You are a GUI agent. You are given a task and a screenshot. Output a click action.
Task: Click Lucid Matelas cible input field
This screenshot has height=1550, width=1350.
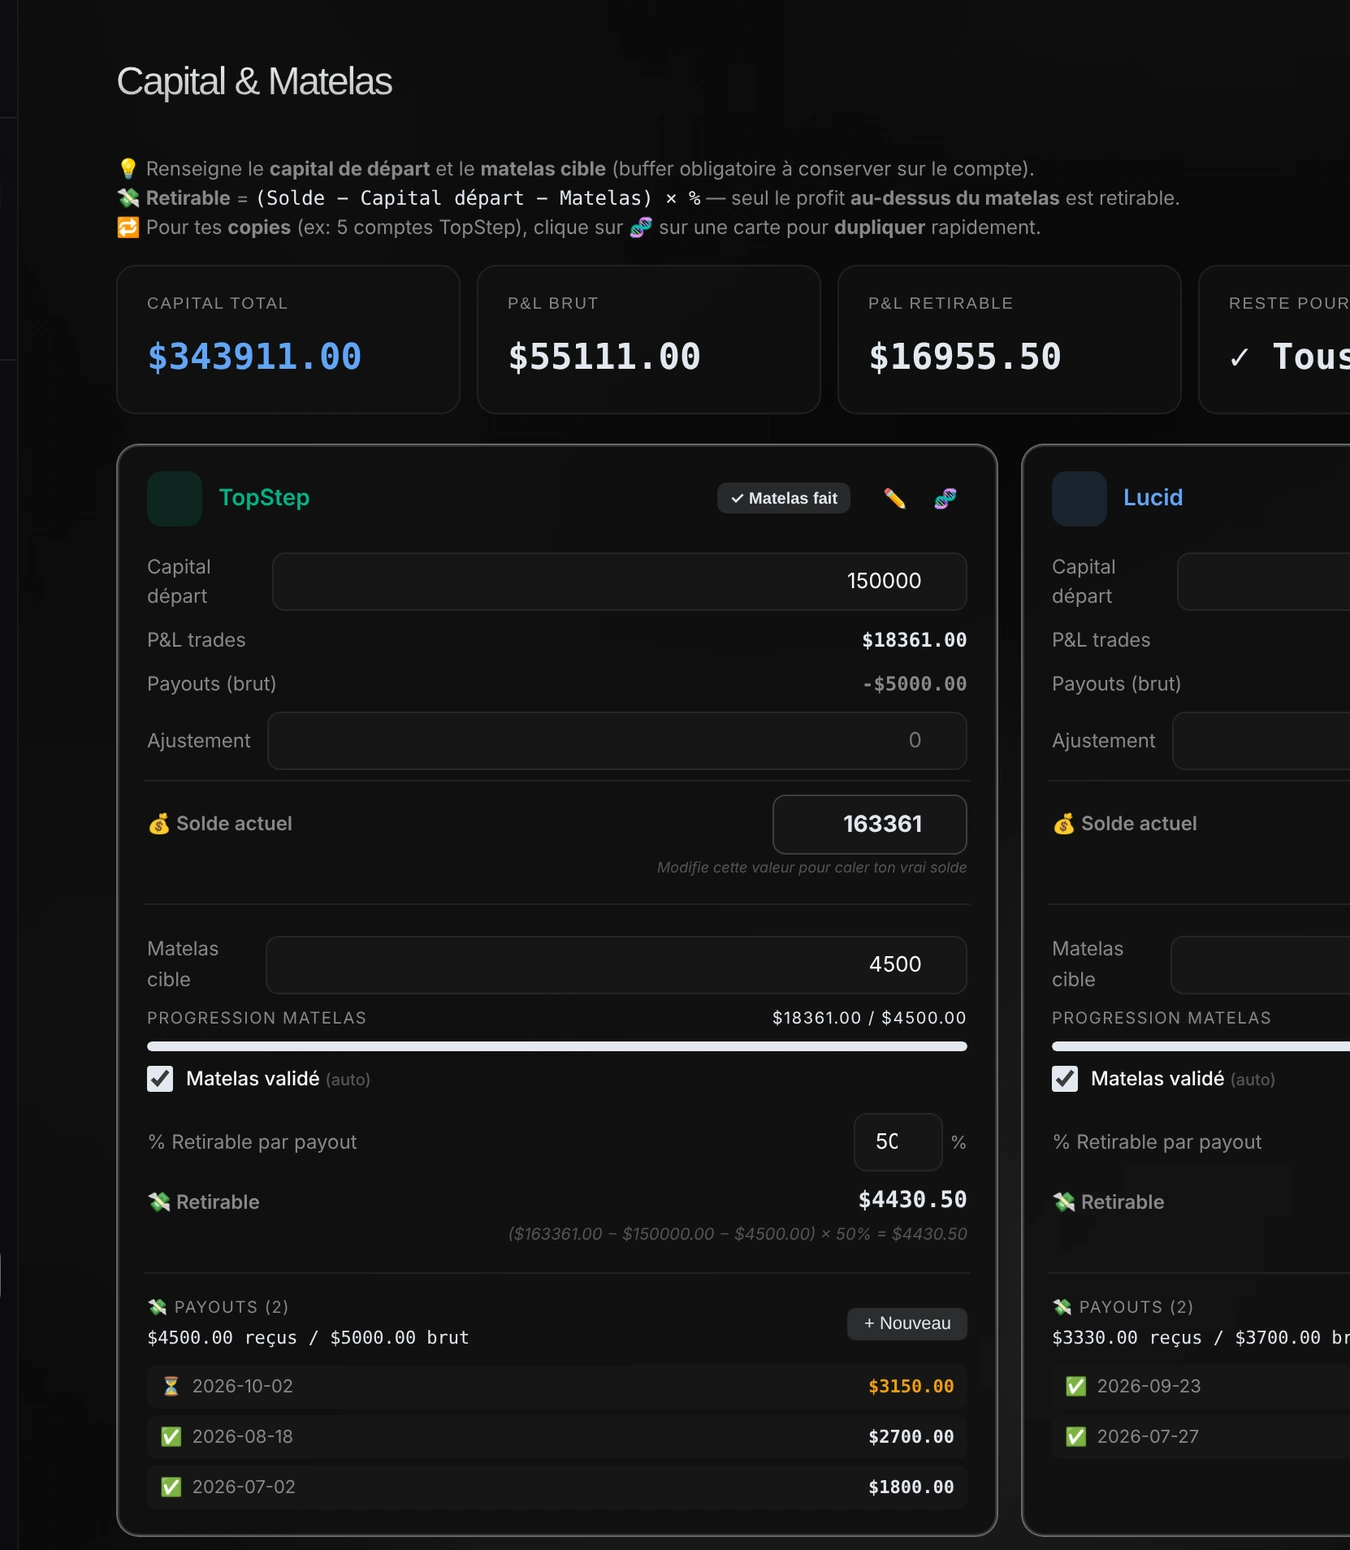point(1260,965)
